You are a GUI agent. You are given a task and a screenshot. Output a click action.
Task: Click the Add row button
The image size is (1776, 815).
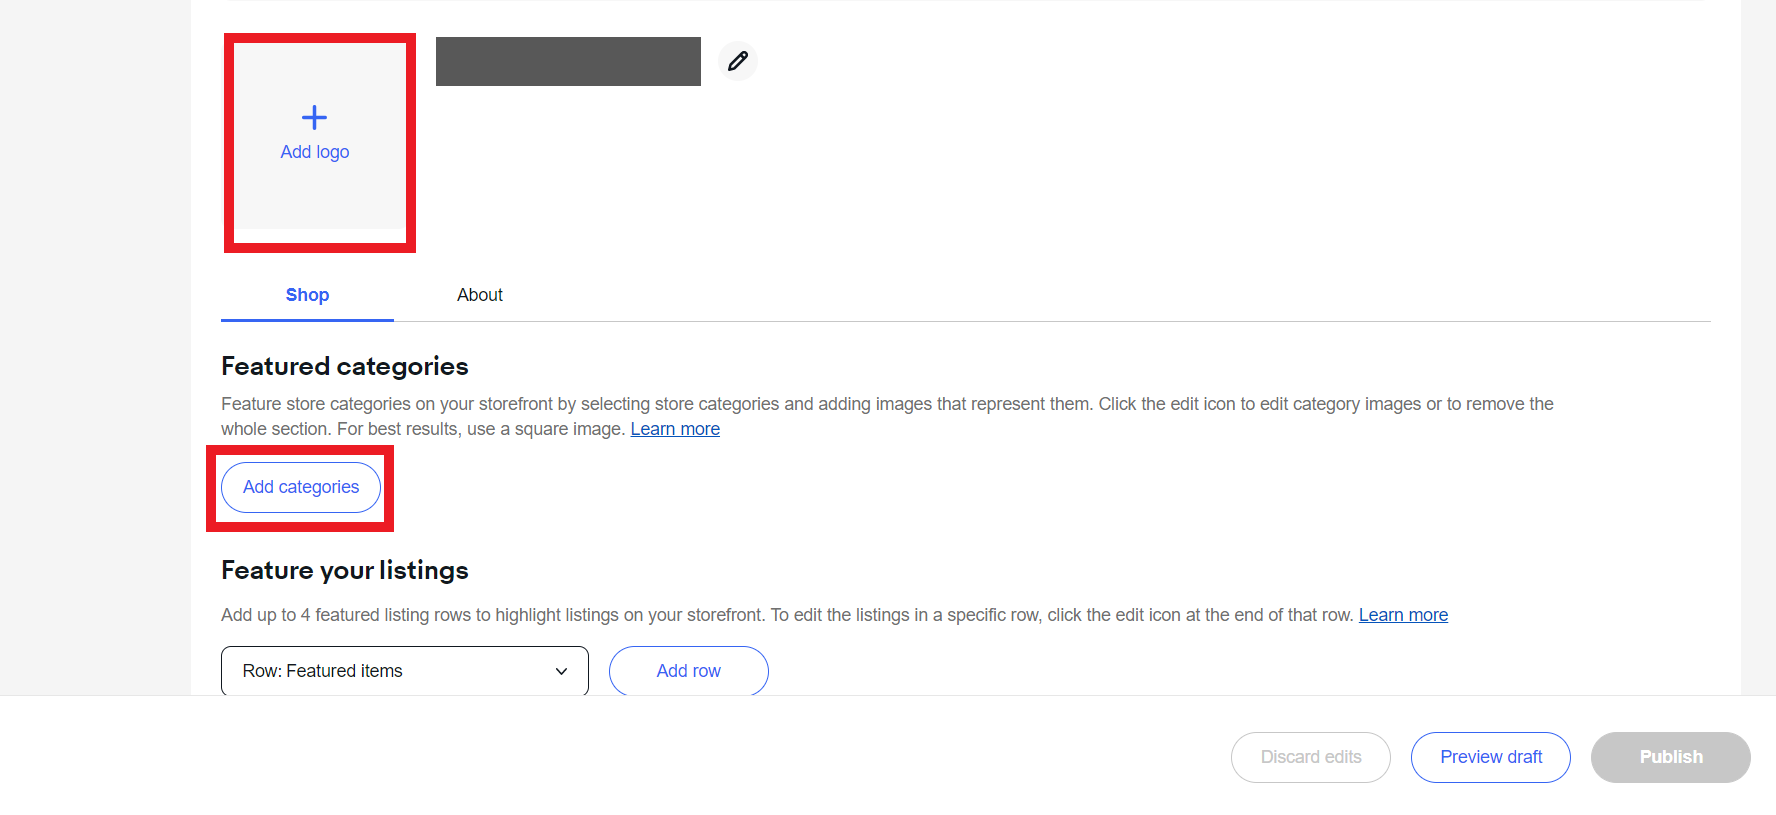pos(689,671)
